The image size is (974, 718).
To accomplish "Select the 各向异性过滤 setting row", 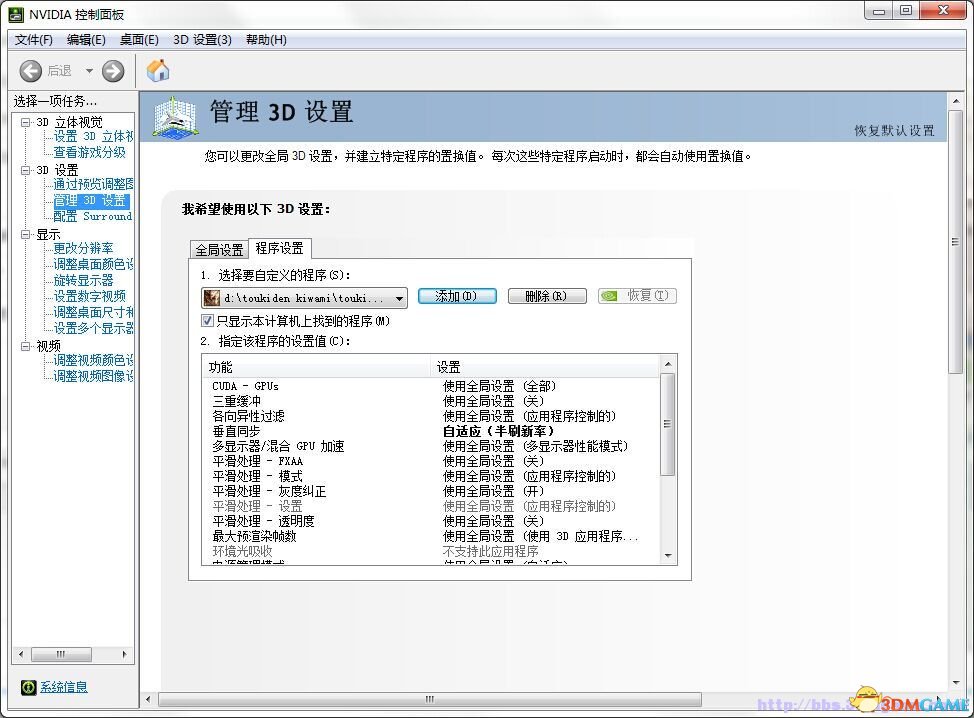I will pos(431,416).
